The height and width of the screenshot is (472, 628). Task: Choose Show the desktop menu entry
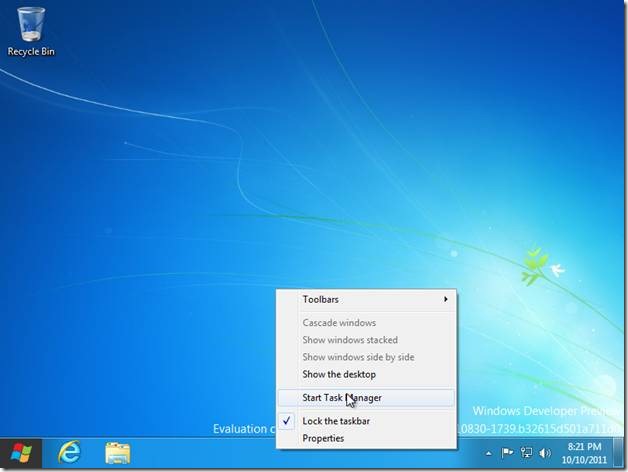pos(366,374)
